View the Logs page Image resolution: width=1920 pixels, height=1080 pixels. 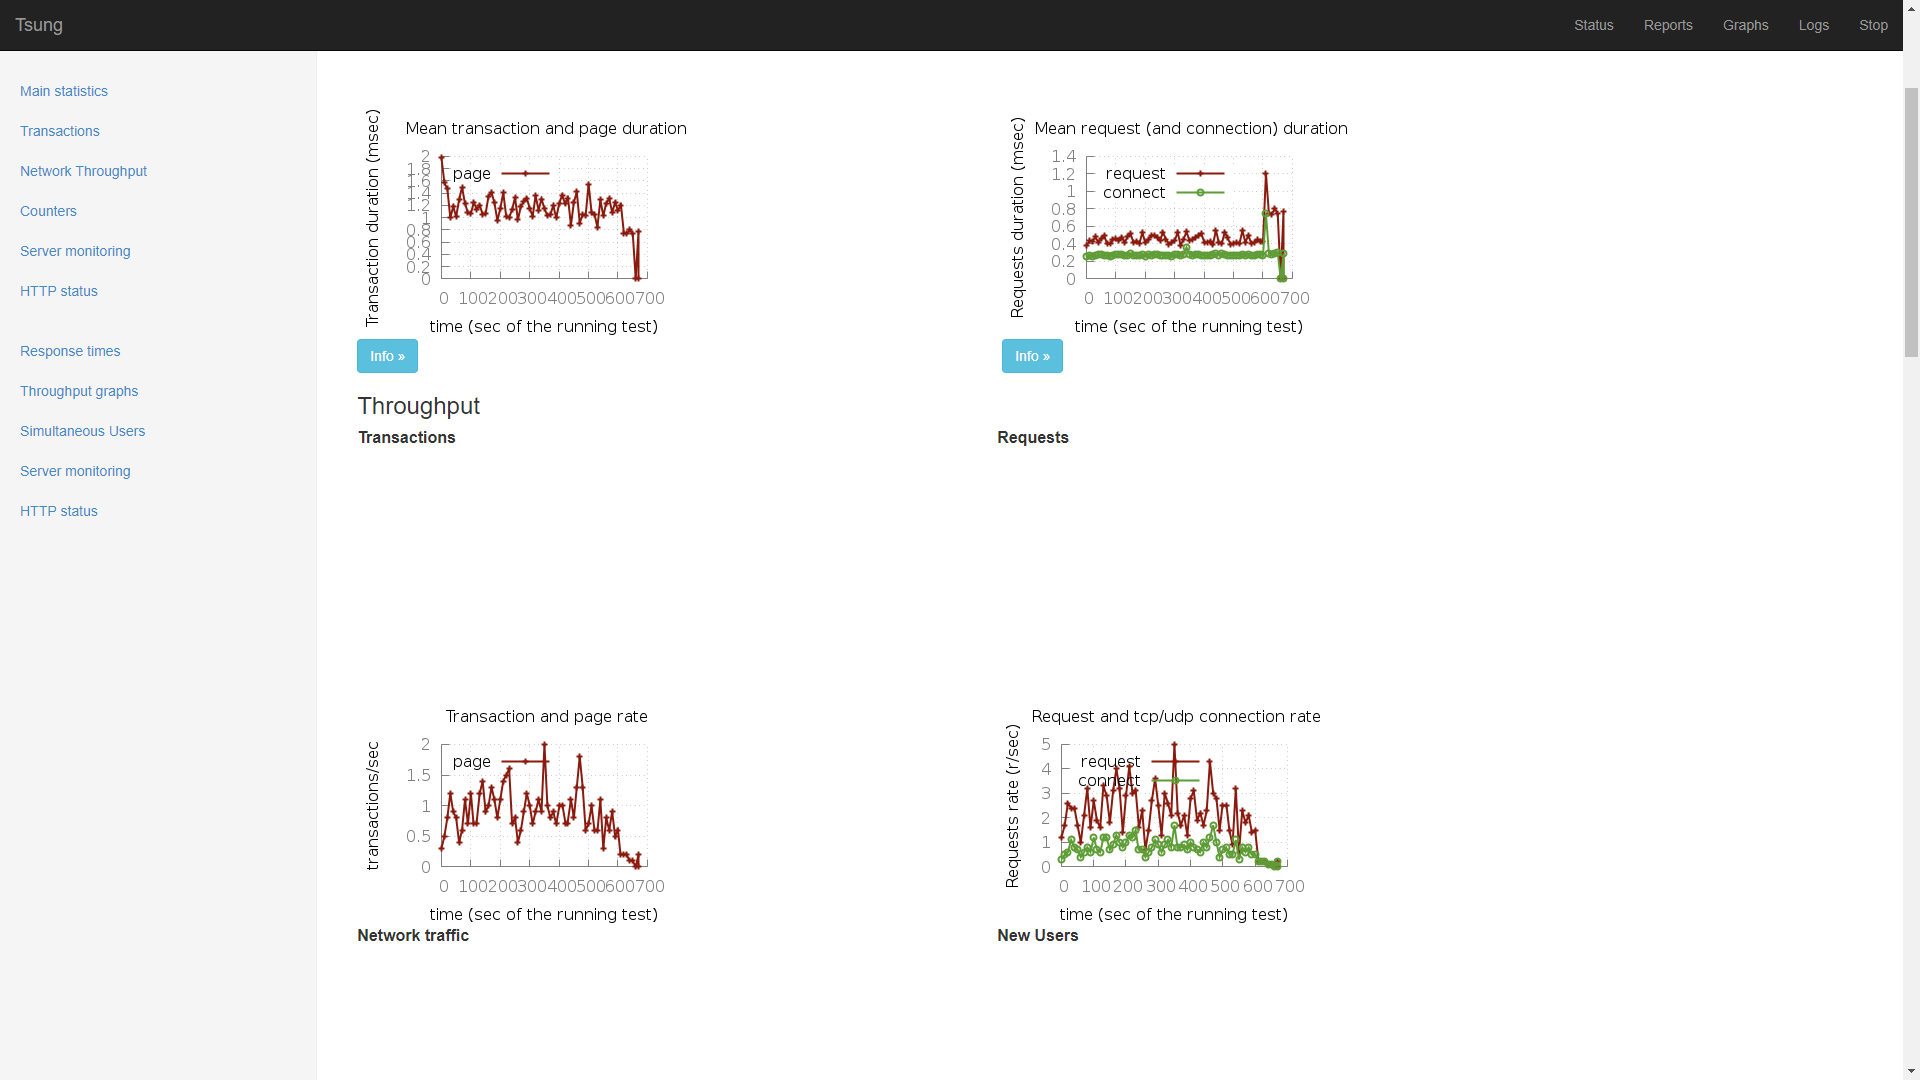[1813, 25]
